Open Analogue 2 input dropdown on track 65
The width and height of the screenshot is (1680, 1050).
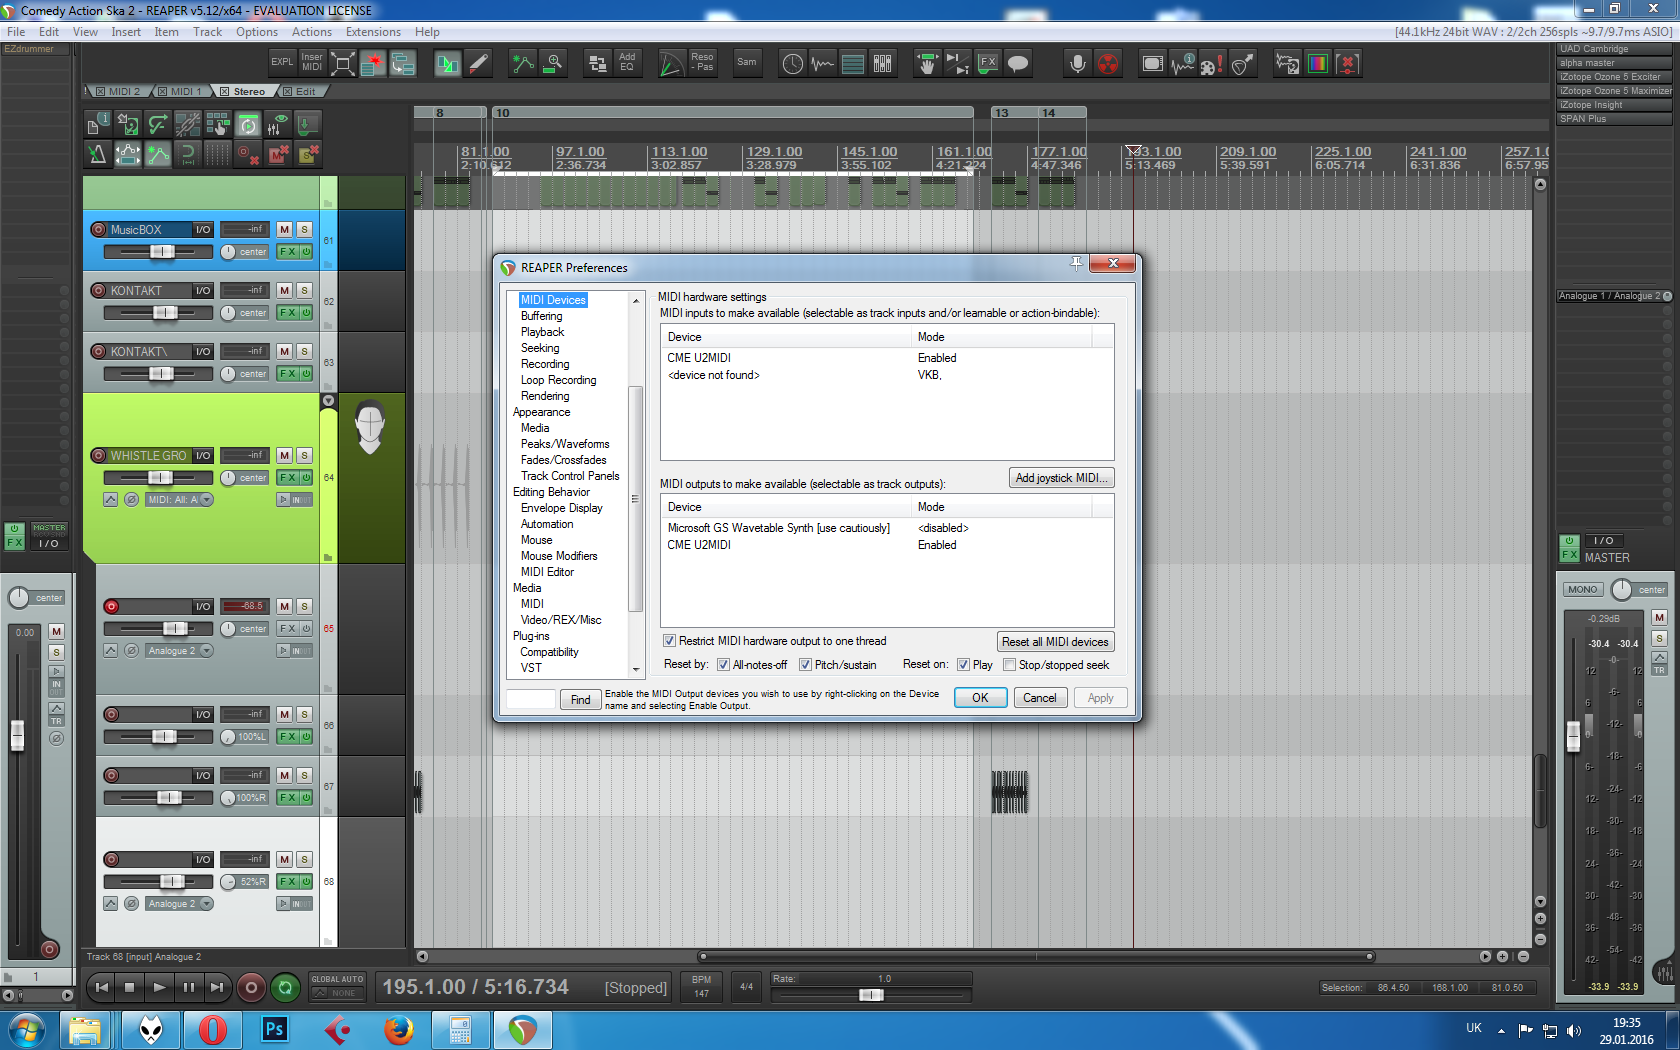click(179, 651)
